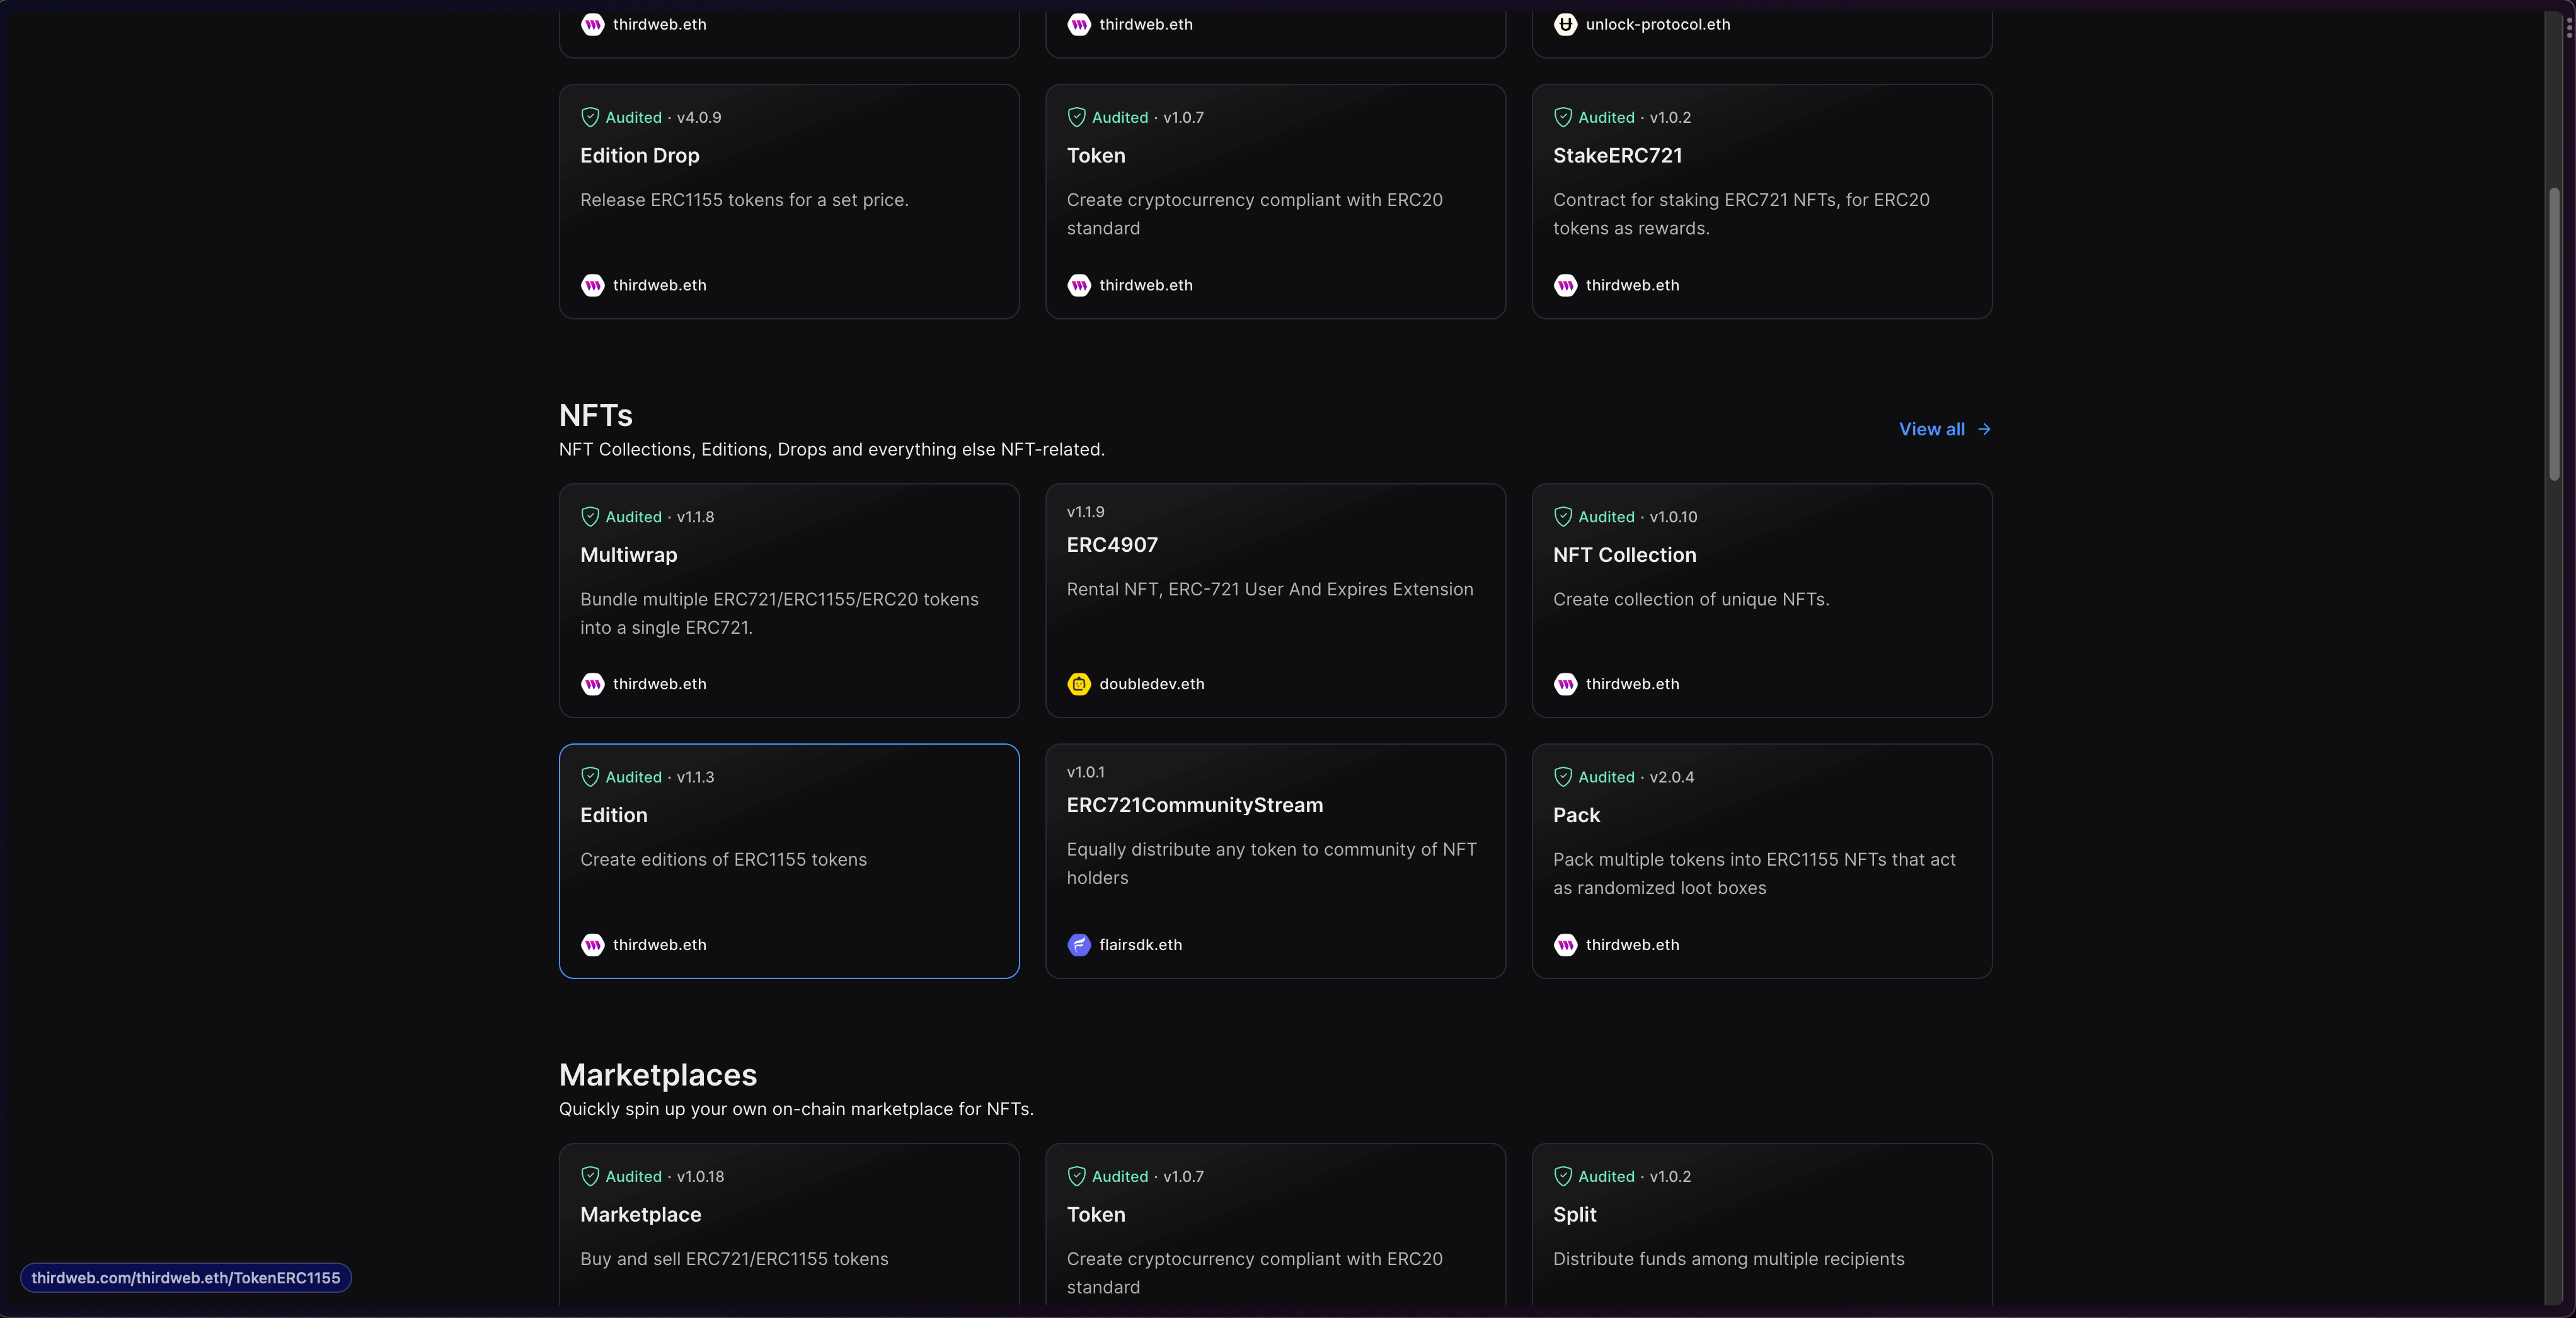Click the arrow icon next to View all
Image resolution: width=2576 pixels, height=1318 pixels.
coord(1984,429)
